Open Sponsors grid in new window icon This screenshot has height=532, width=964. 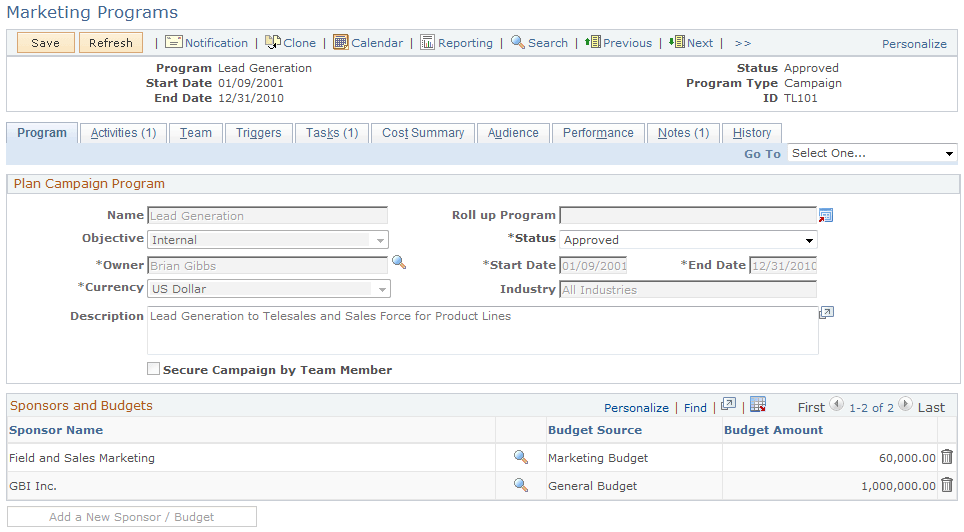point(728,404)
